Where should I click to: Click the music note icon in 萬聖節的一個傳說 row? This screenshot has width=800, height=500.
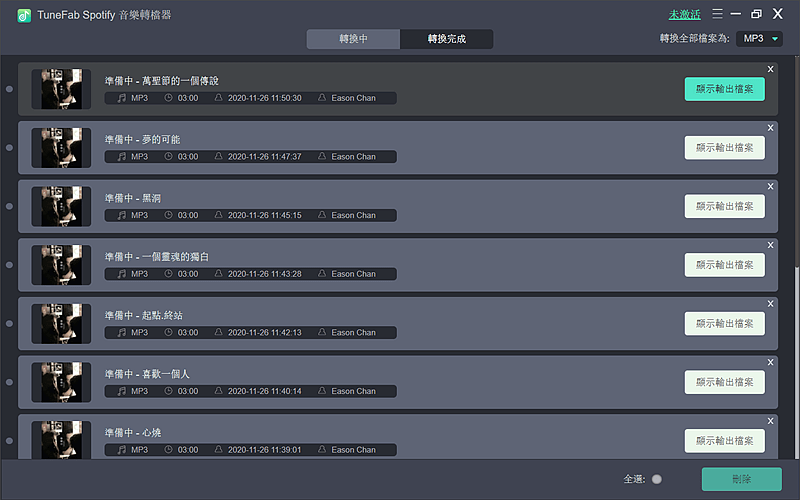tap(121, 98)
